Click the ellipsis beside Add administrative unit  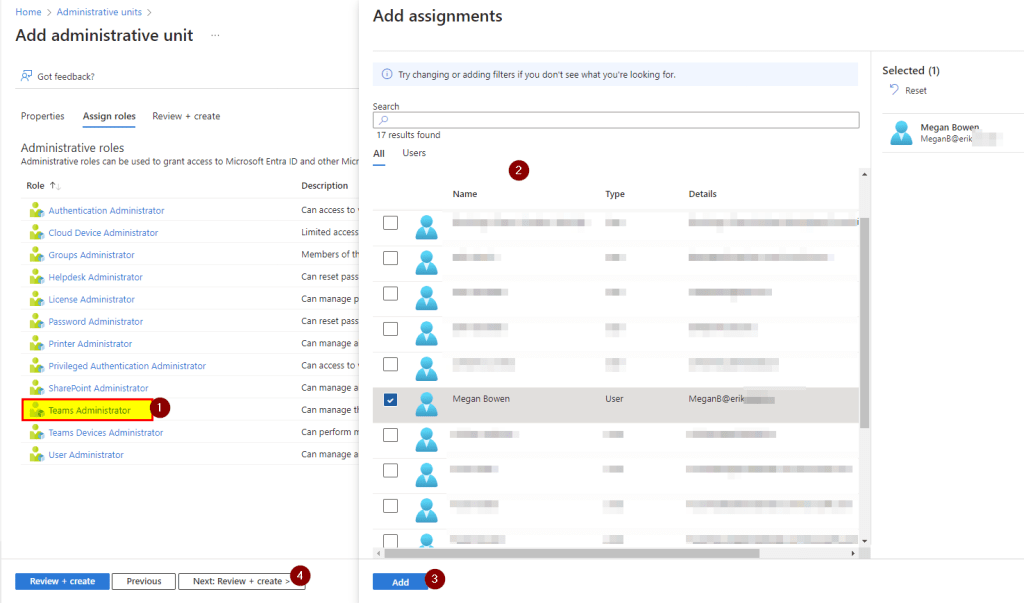coord(215,36)
